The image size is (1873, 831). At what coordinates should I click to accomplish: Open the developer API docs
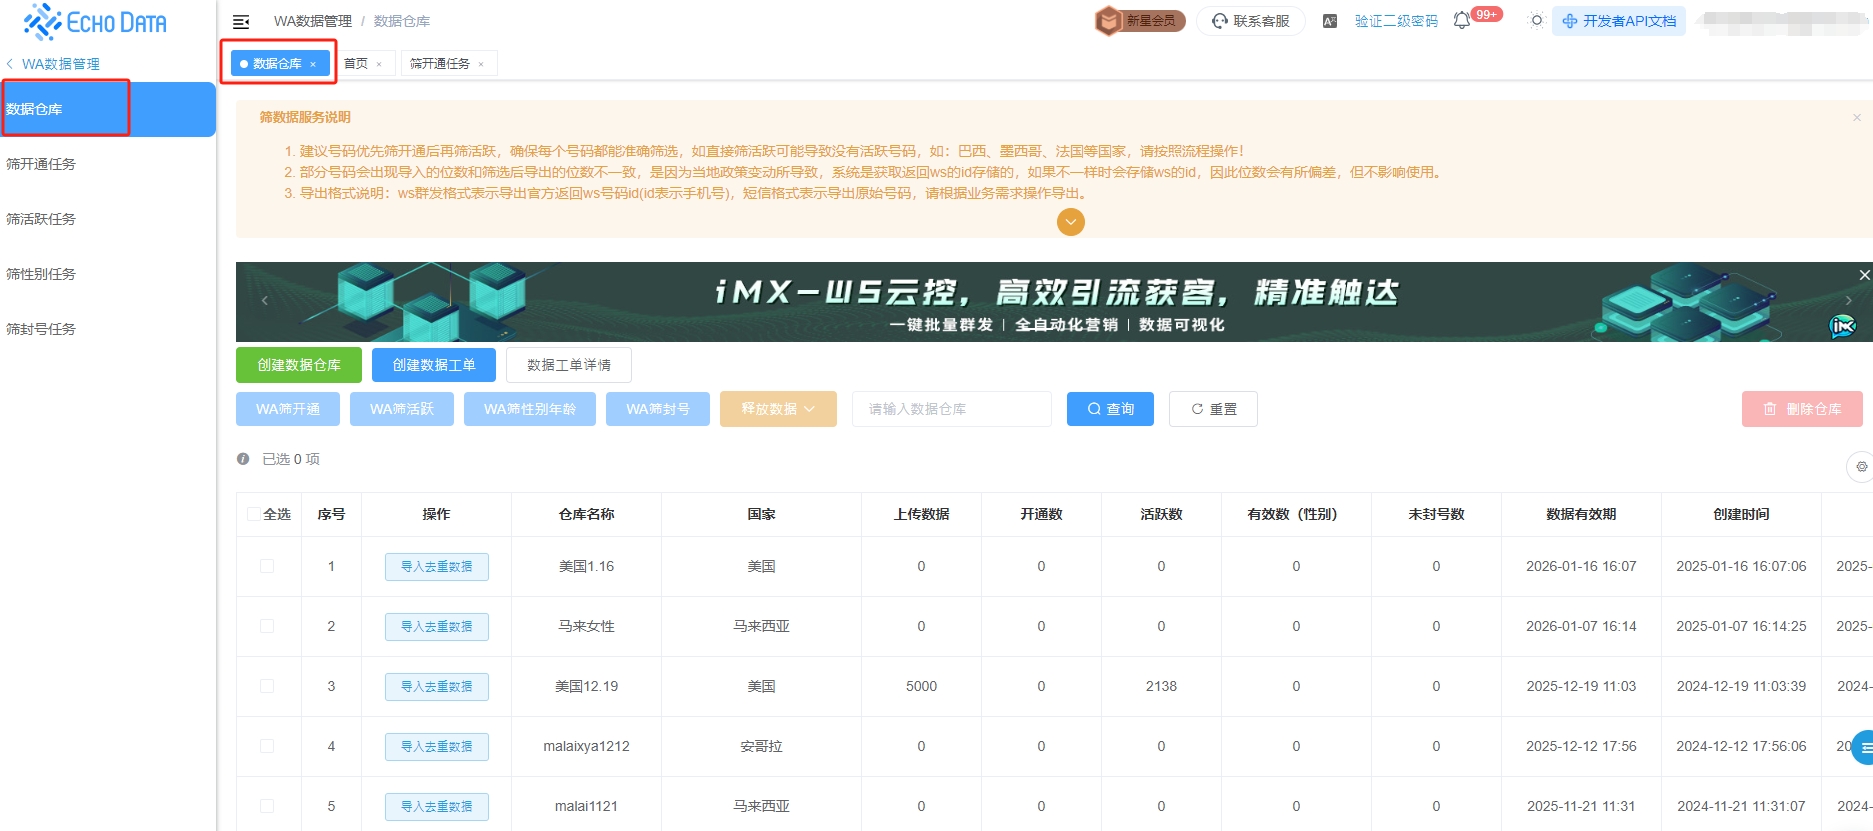pos(1619,21)
